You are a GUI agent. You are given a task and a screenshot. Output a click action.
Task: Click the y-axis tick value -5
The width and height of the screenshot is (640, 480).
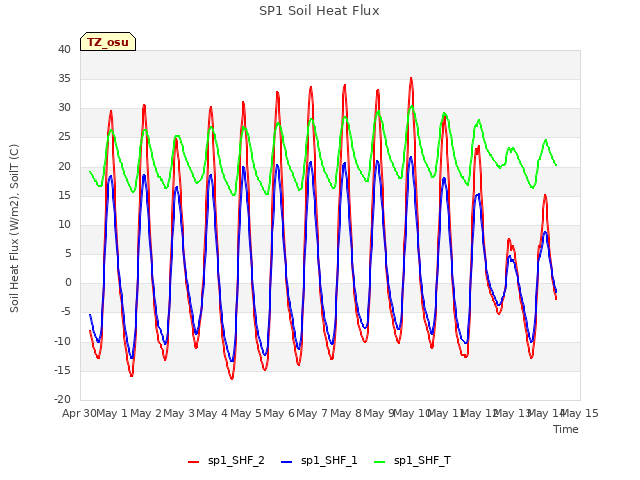click(x=66, y=312)
